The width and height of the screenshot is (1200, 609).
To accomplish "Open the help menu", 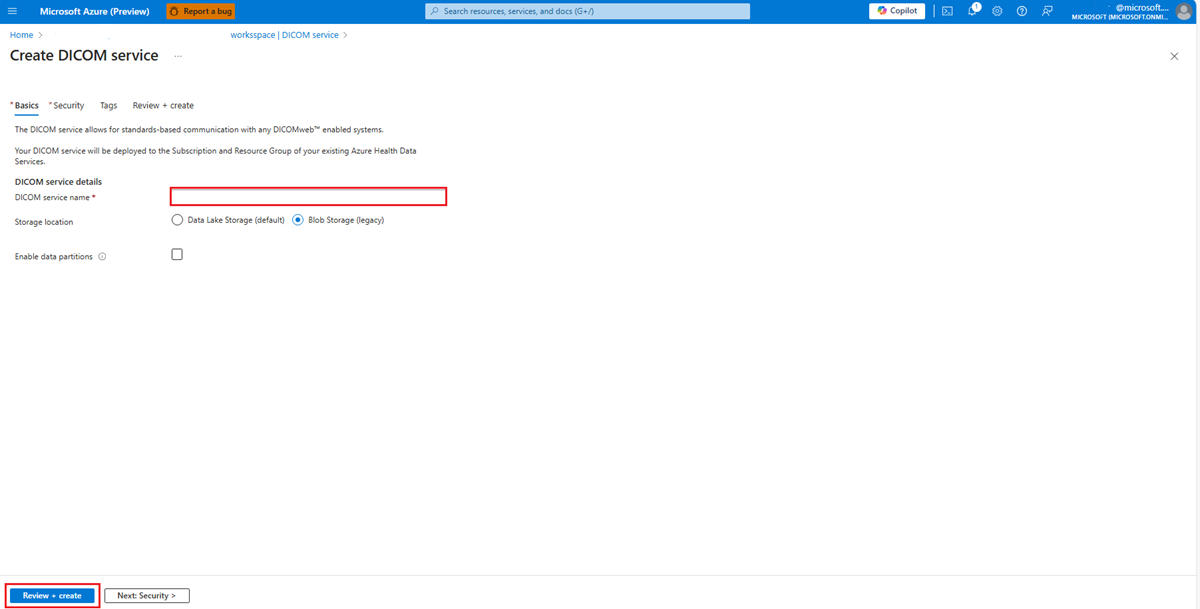I will click(x=1021, y=10).
